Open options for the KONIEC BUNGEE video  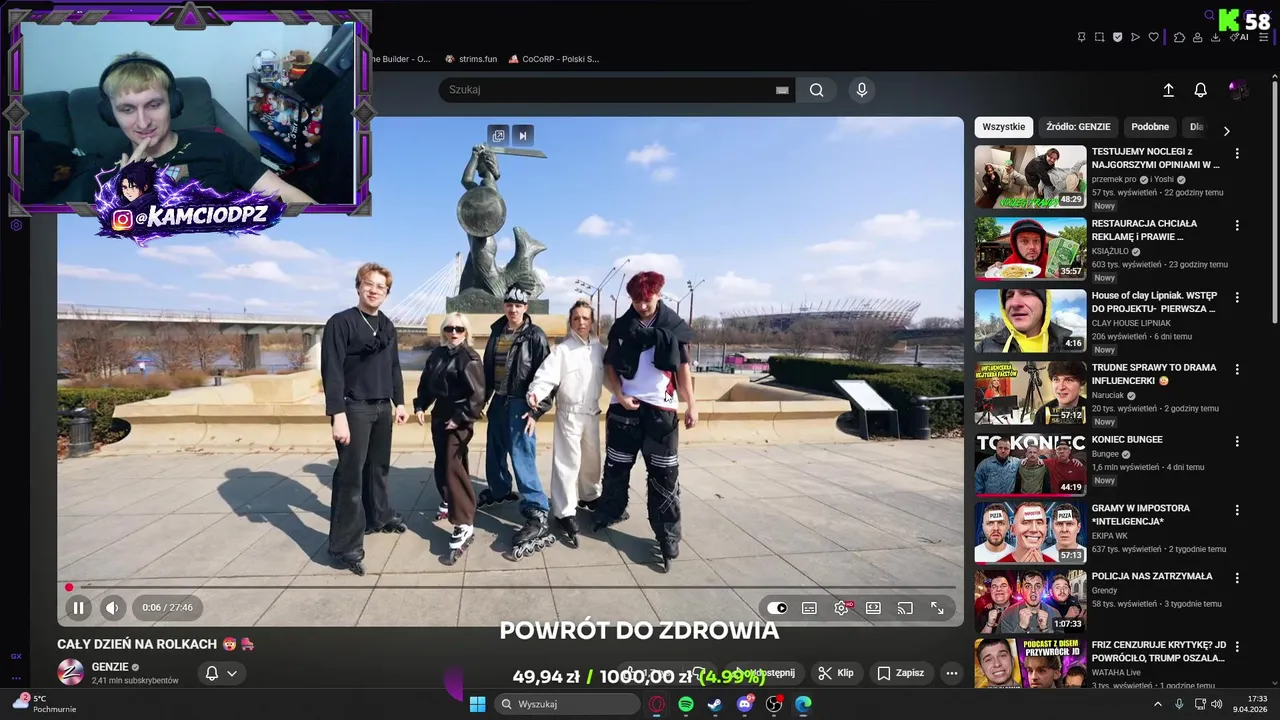click(1237, 441)
